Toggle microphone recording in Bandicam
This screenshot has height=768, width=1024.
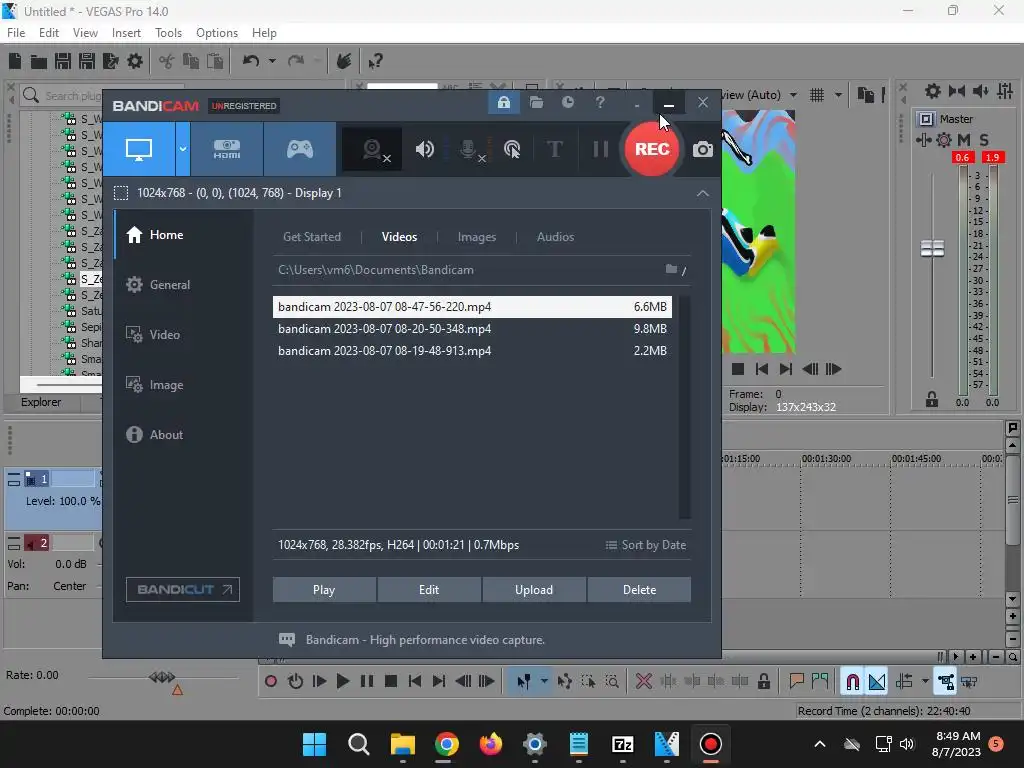(472, 150)
